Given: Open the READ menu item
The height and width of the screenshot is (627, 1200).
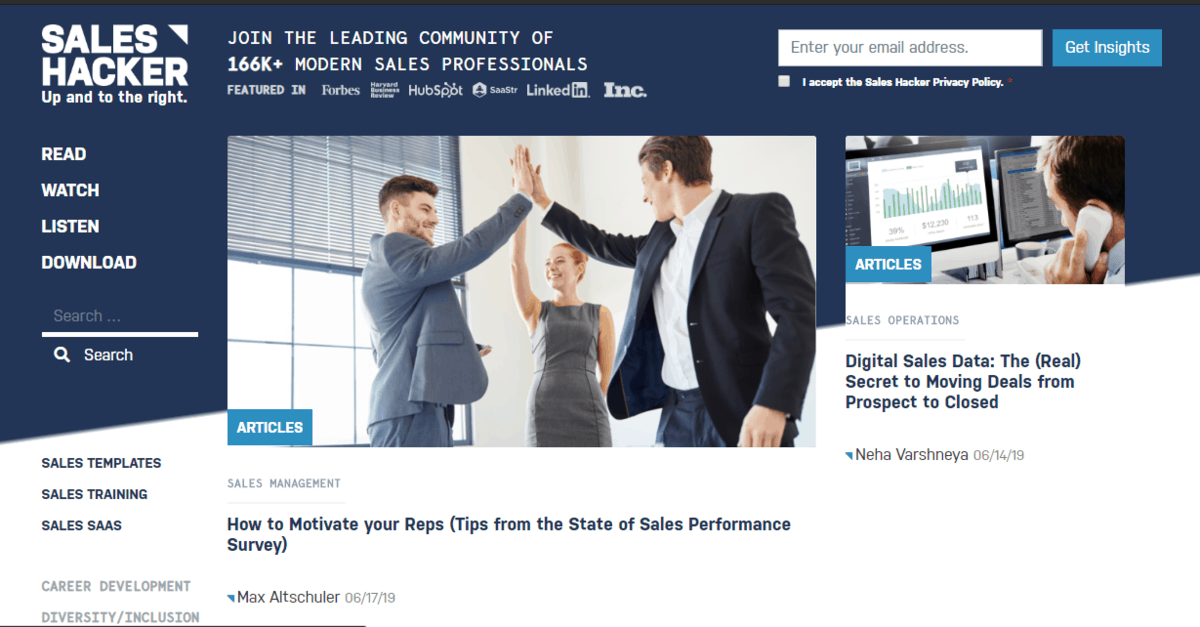Looking at the screenshot, I should [x=64, y=154].
